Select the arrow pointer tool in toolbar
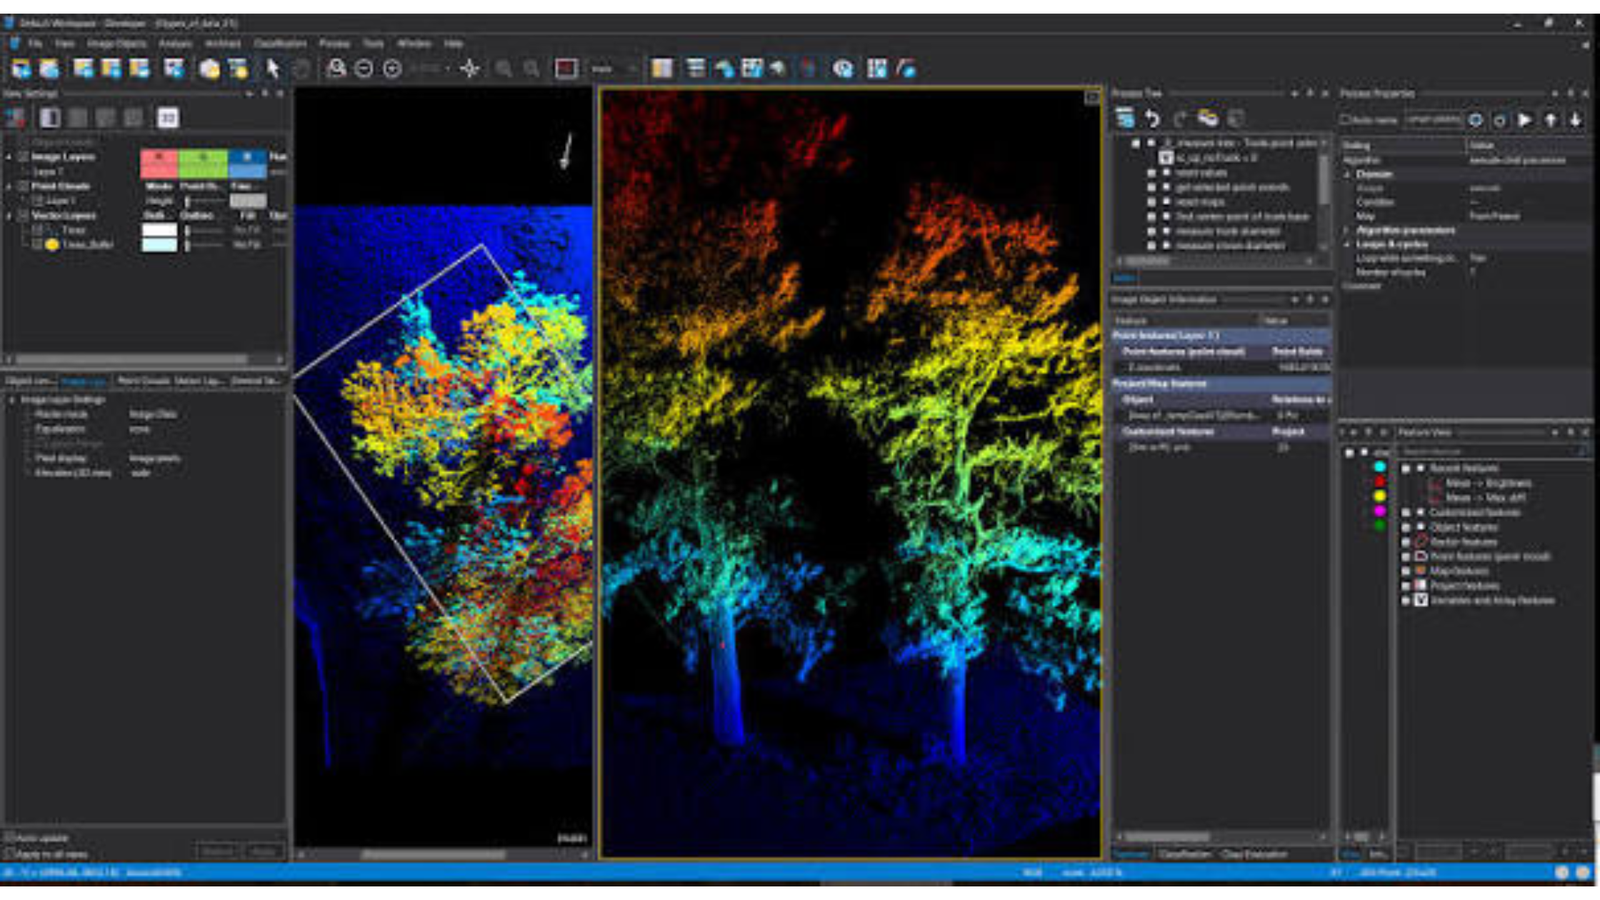This screenshot has height=900, width=1600. tap(272, 68)
